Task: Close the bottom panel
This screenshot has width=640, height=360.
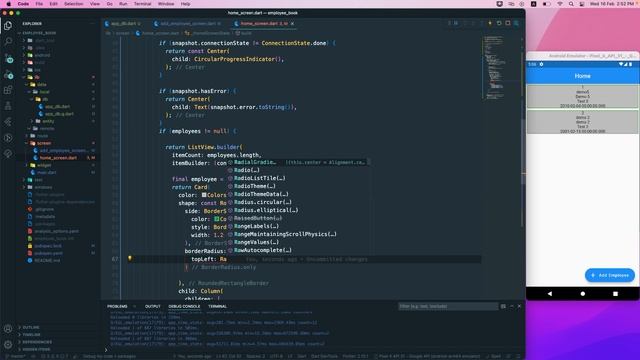Action: (x=519, y=307)
